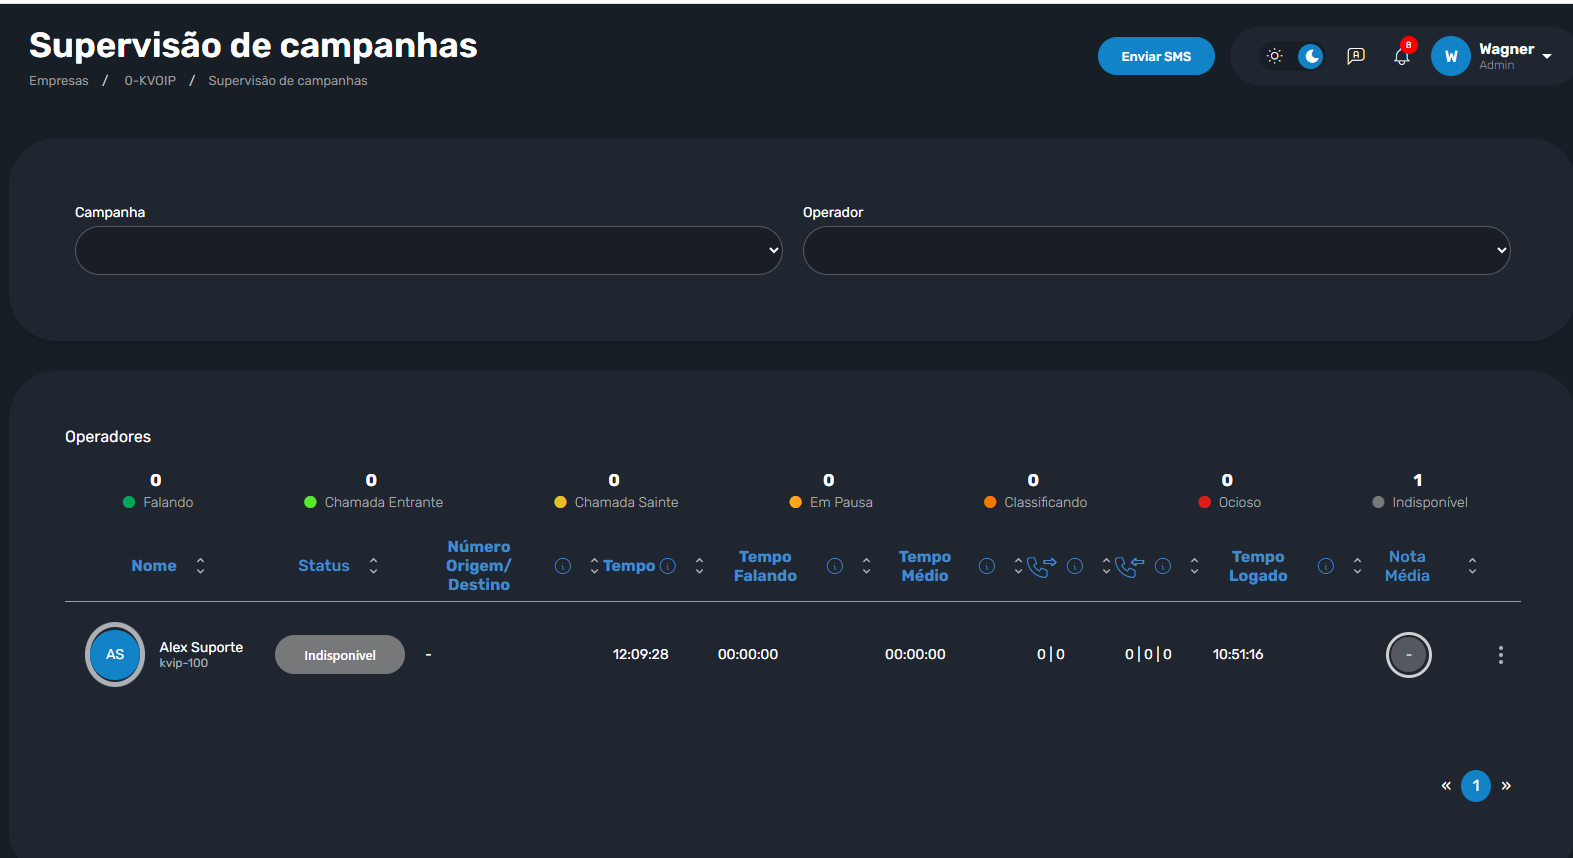Open actions menu for Alex Suporte
This screenshot has height=858, width=1573.
1500,655
